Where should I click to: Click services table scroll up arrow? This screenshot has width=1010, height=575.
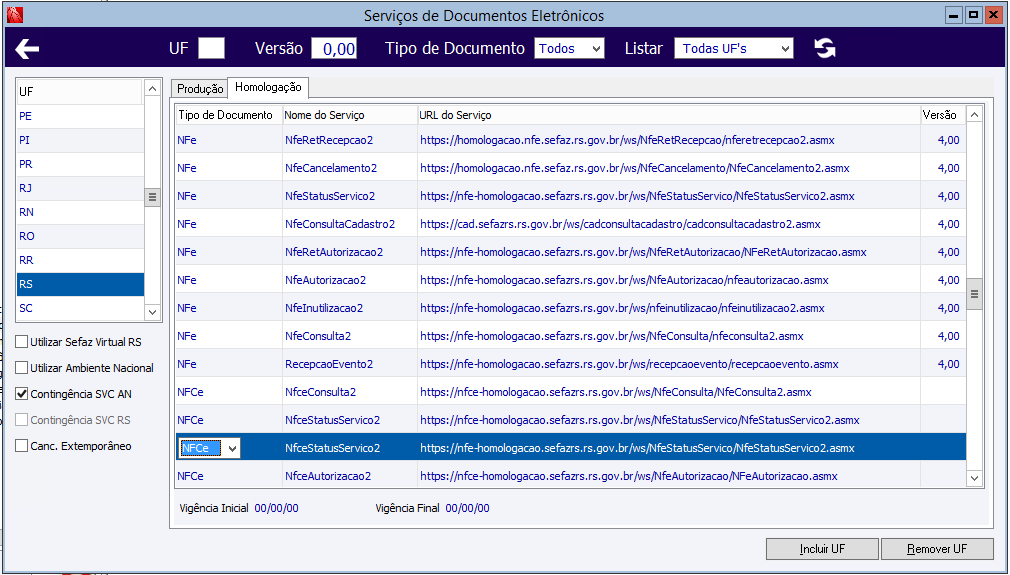point(974,115)
